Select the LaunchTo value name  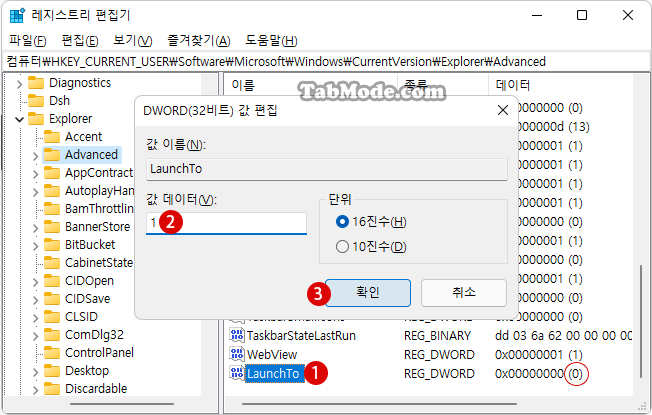click(x=273, y=374)
